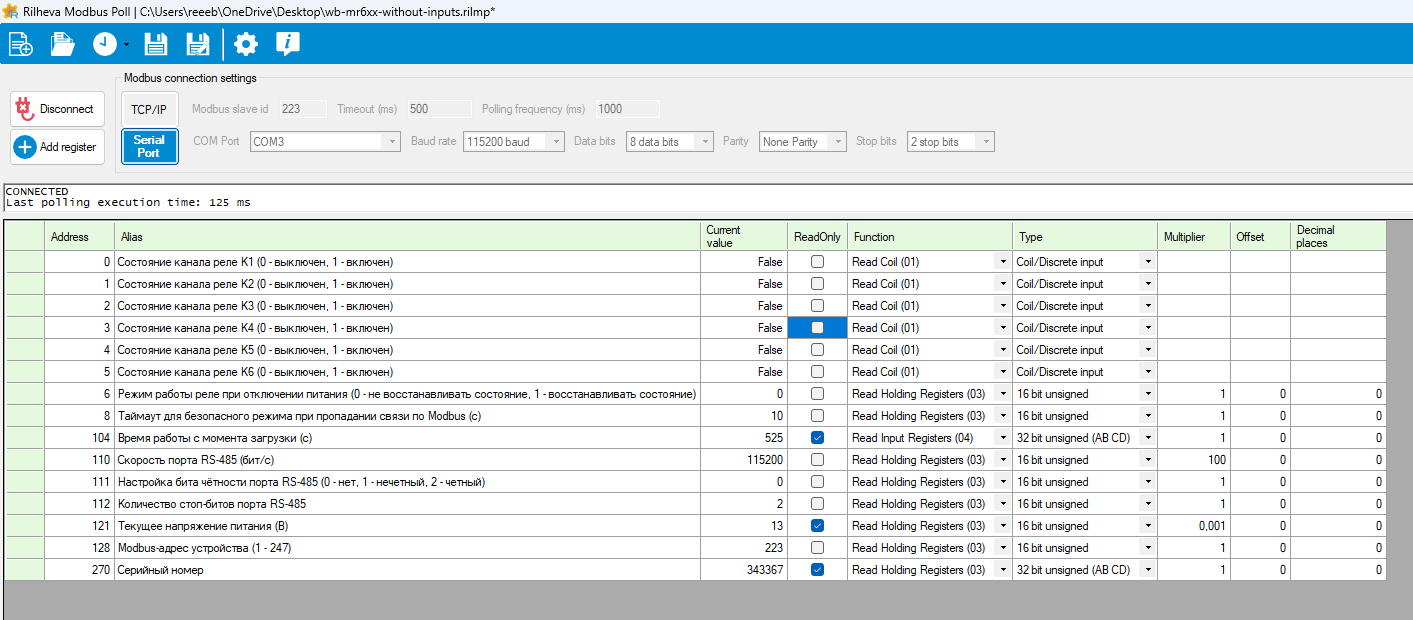The height and width of the screenshot is (620, 1413).
Task: Open a project with the folder icon
Action: pos(63,44)
